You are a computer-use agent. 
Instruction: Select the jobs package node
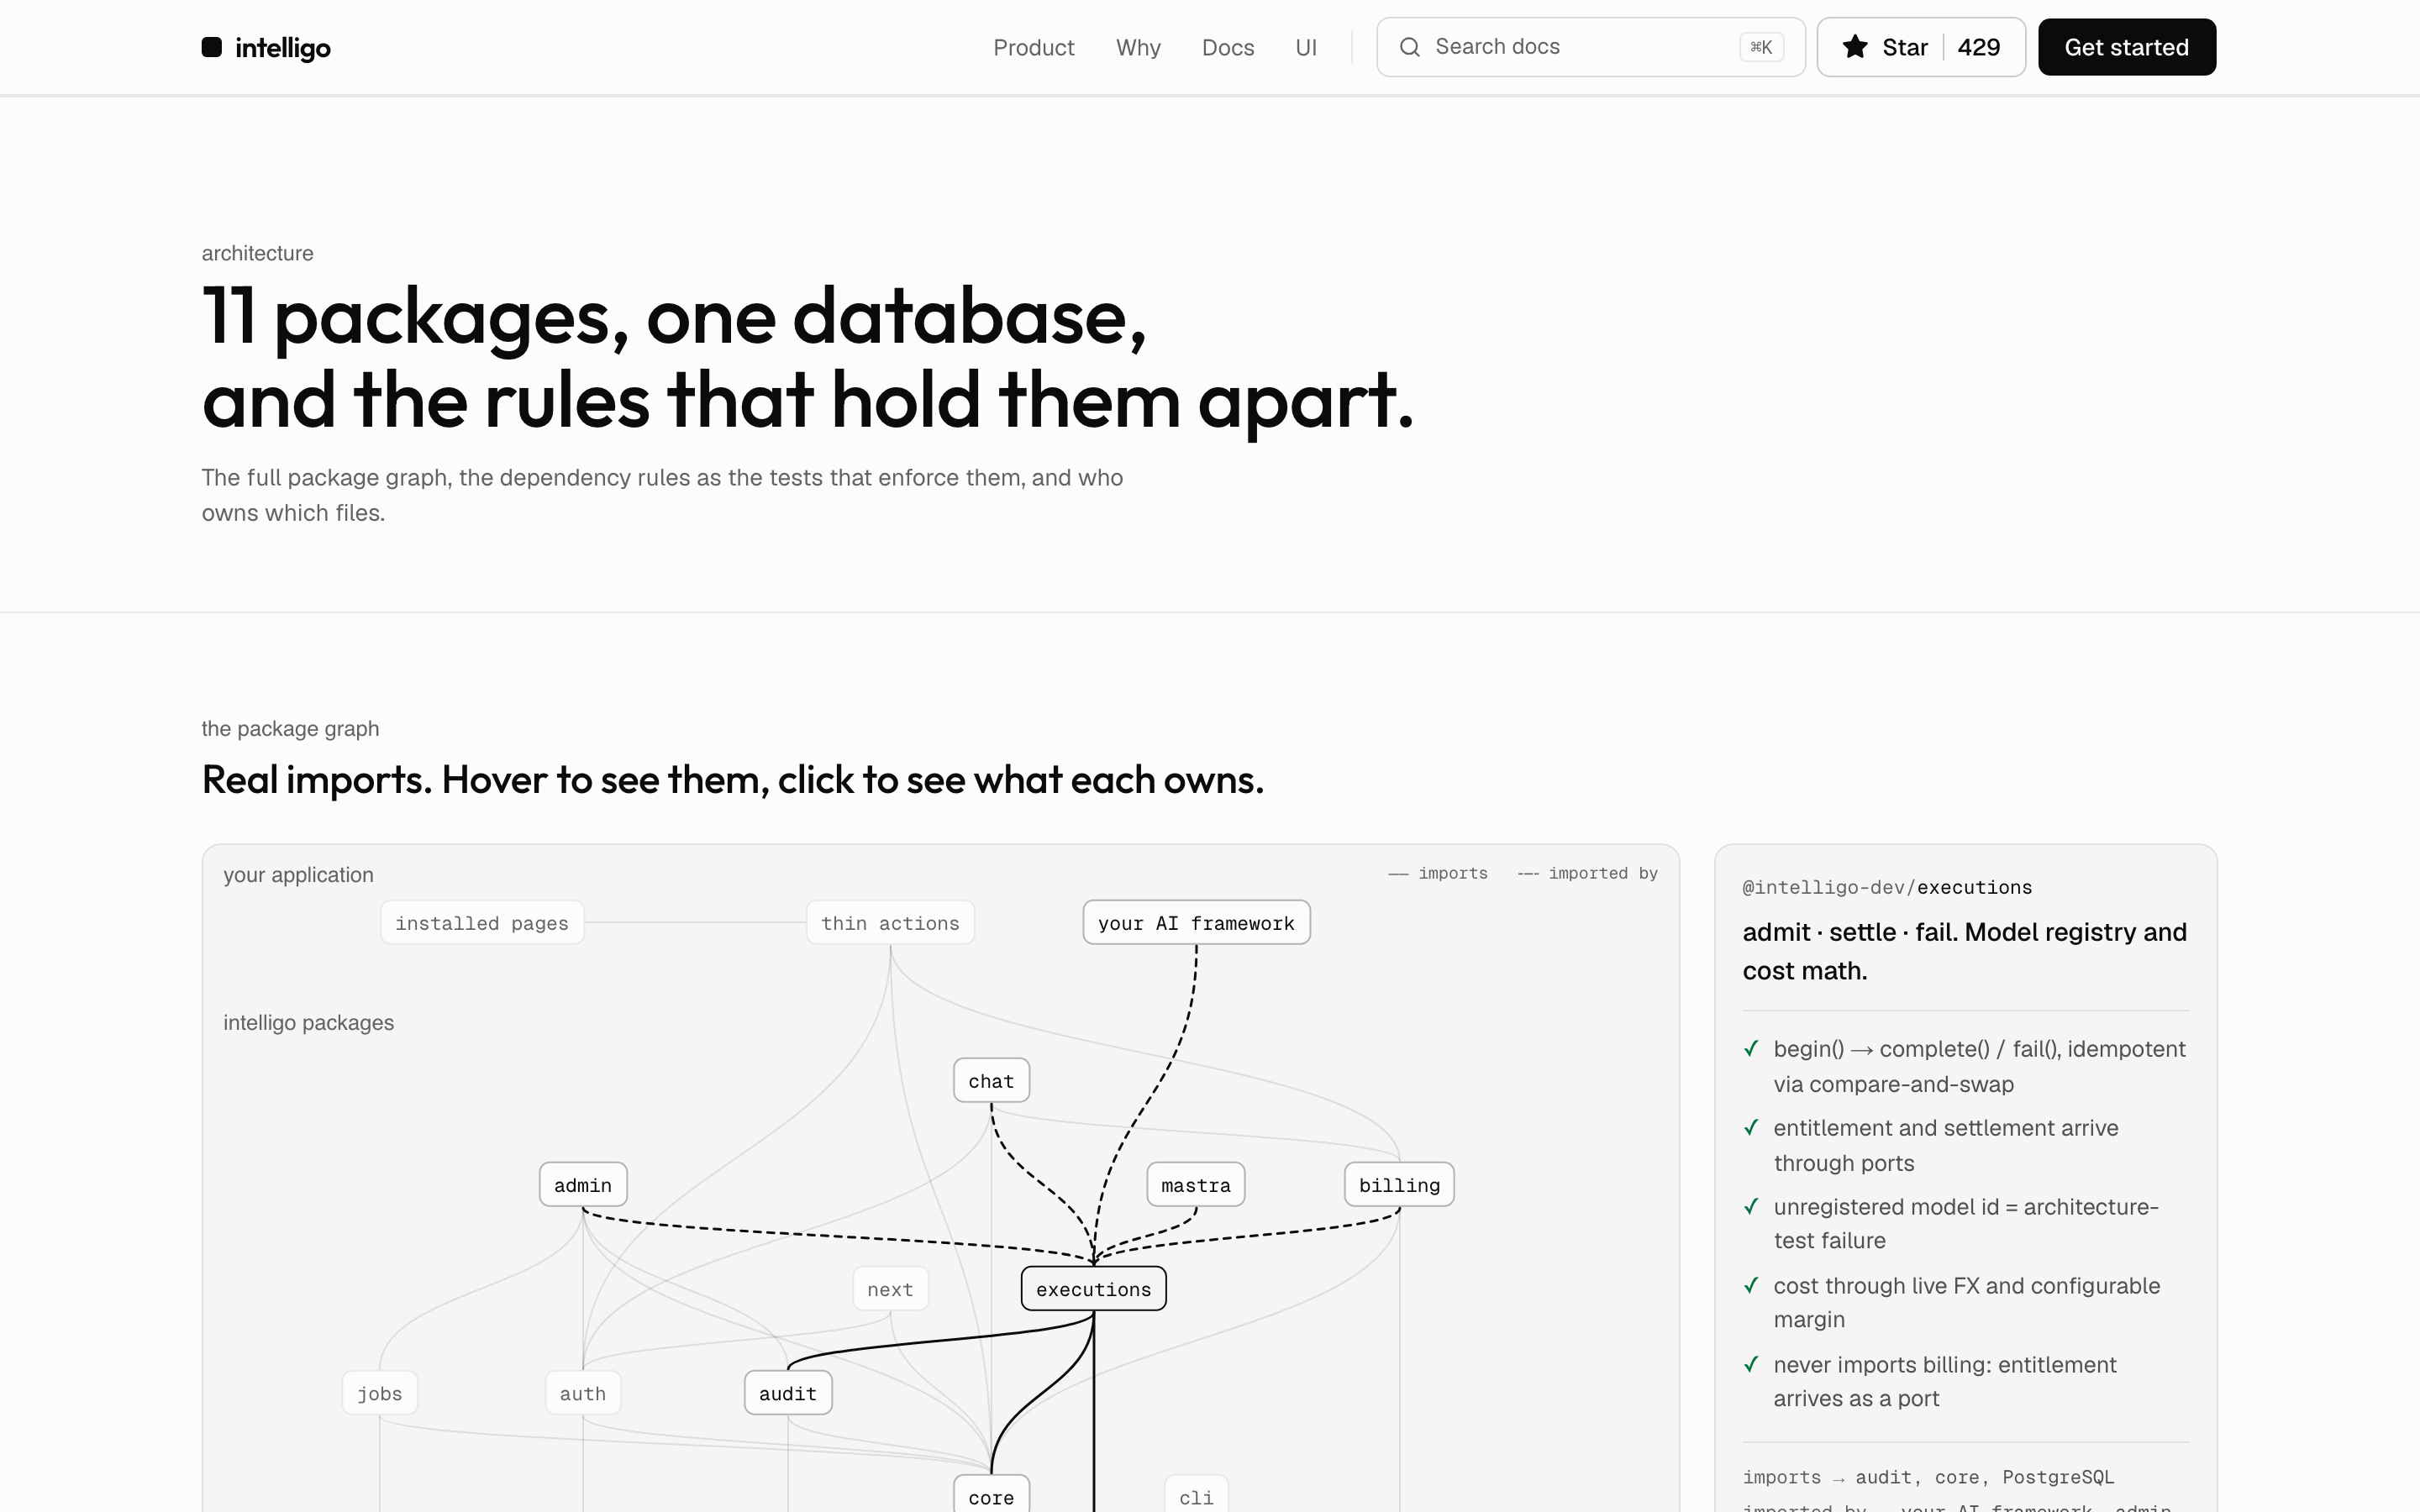[380, 1392]
